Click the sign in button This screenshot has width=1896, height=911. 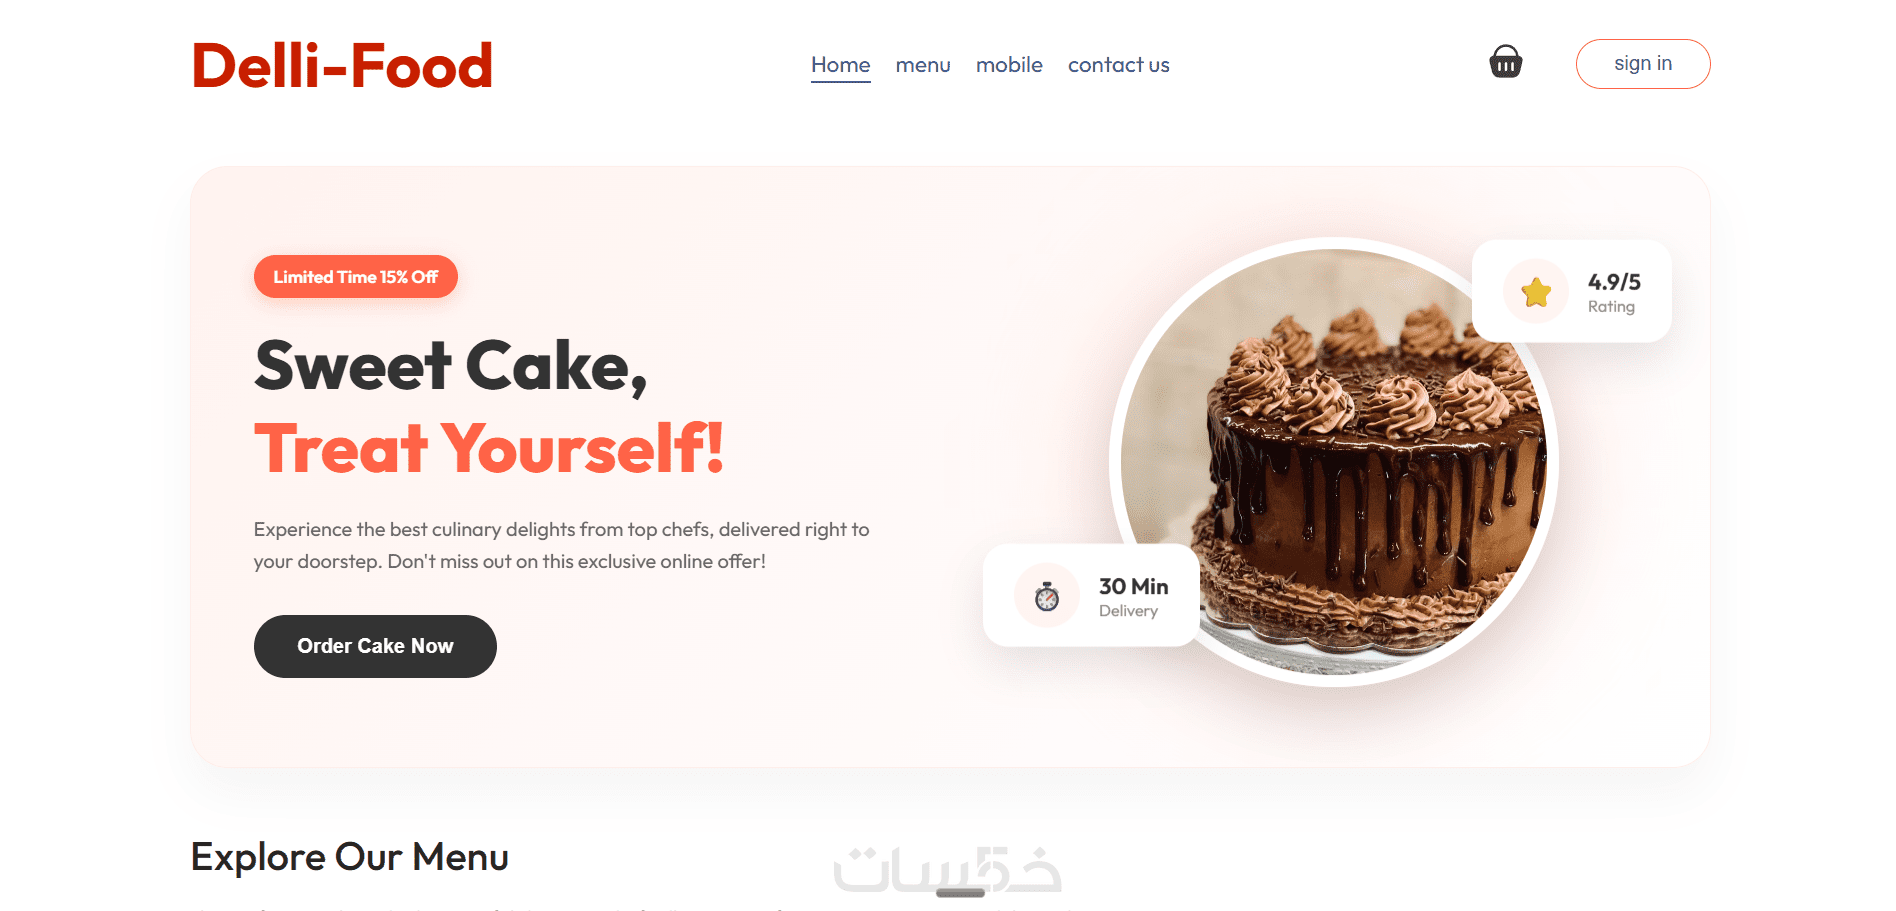(x=1642, y=64)
